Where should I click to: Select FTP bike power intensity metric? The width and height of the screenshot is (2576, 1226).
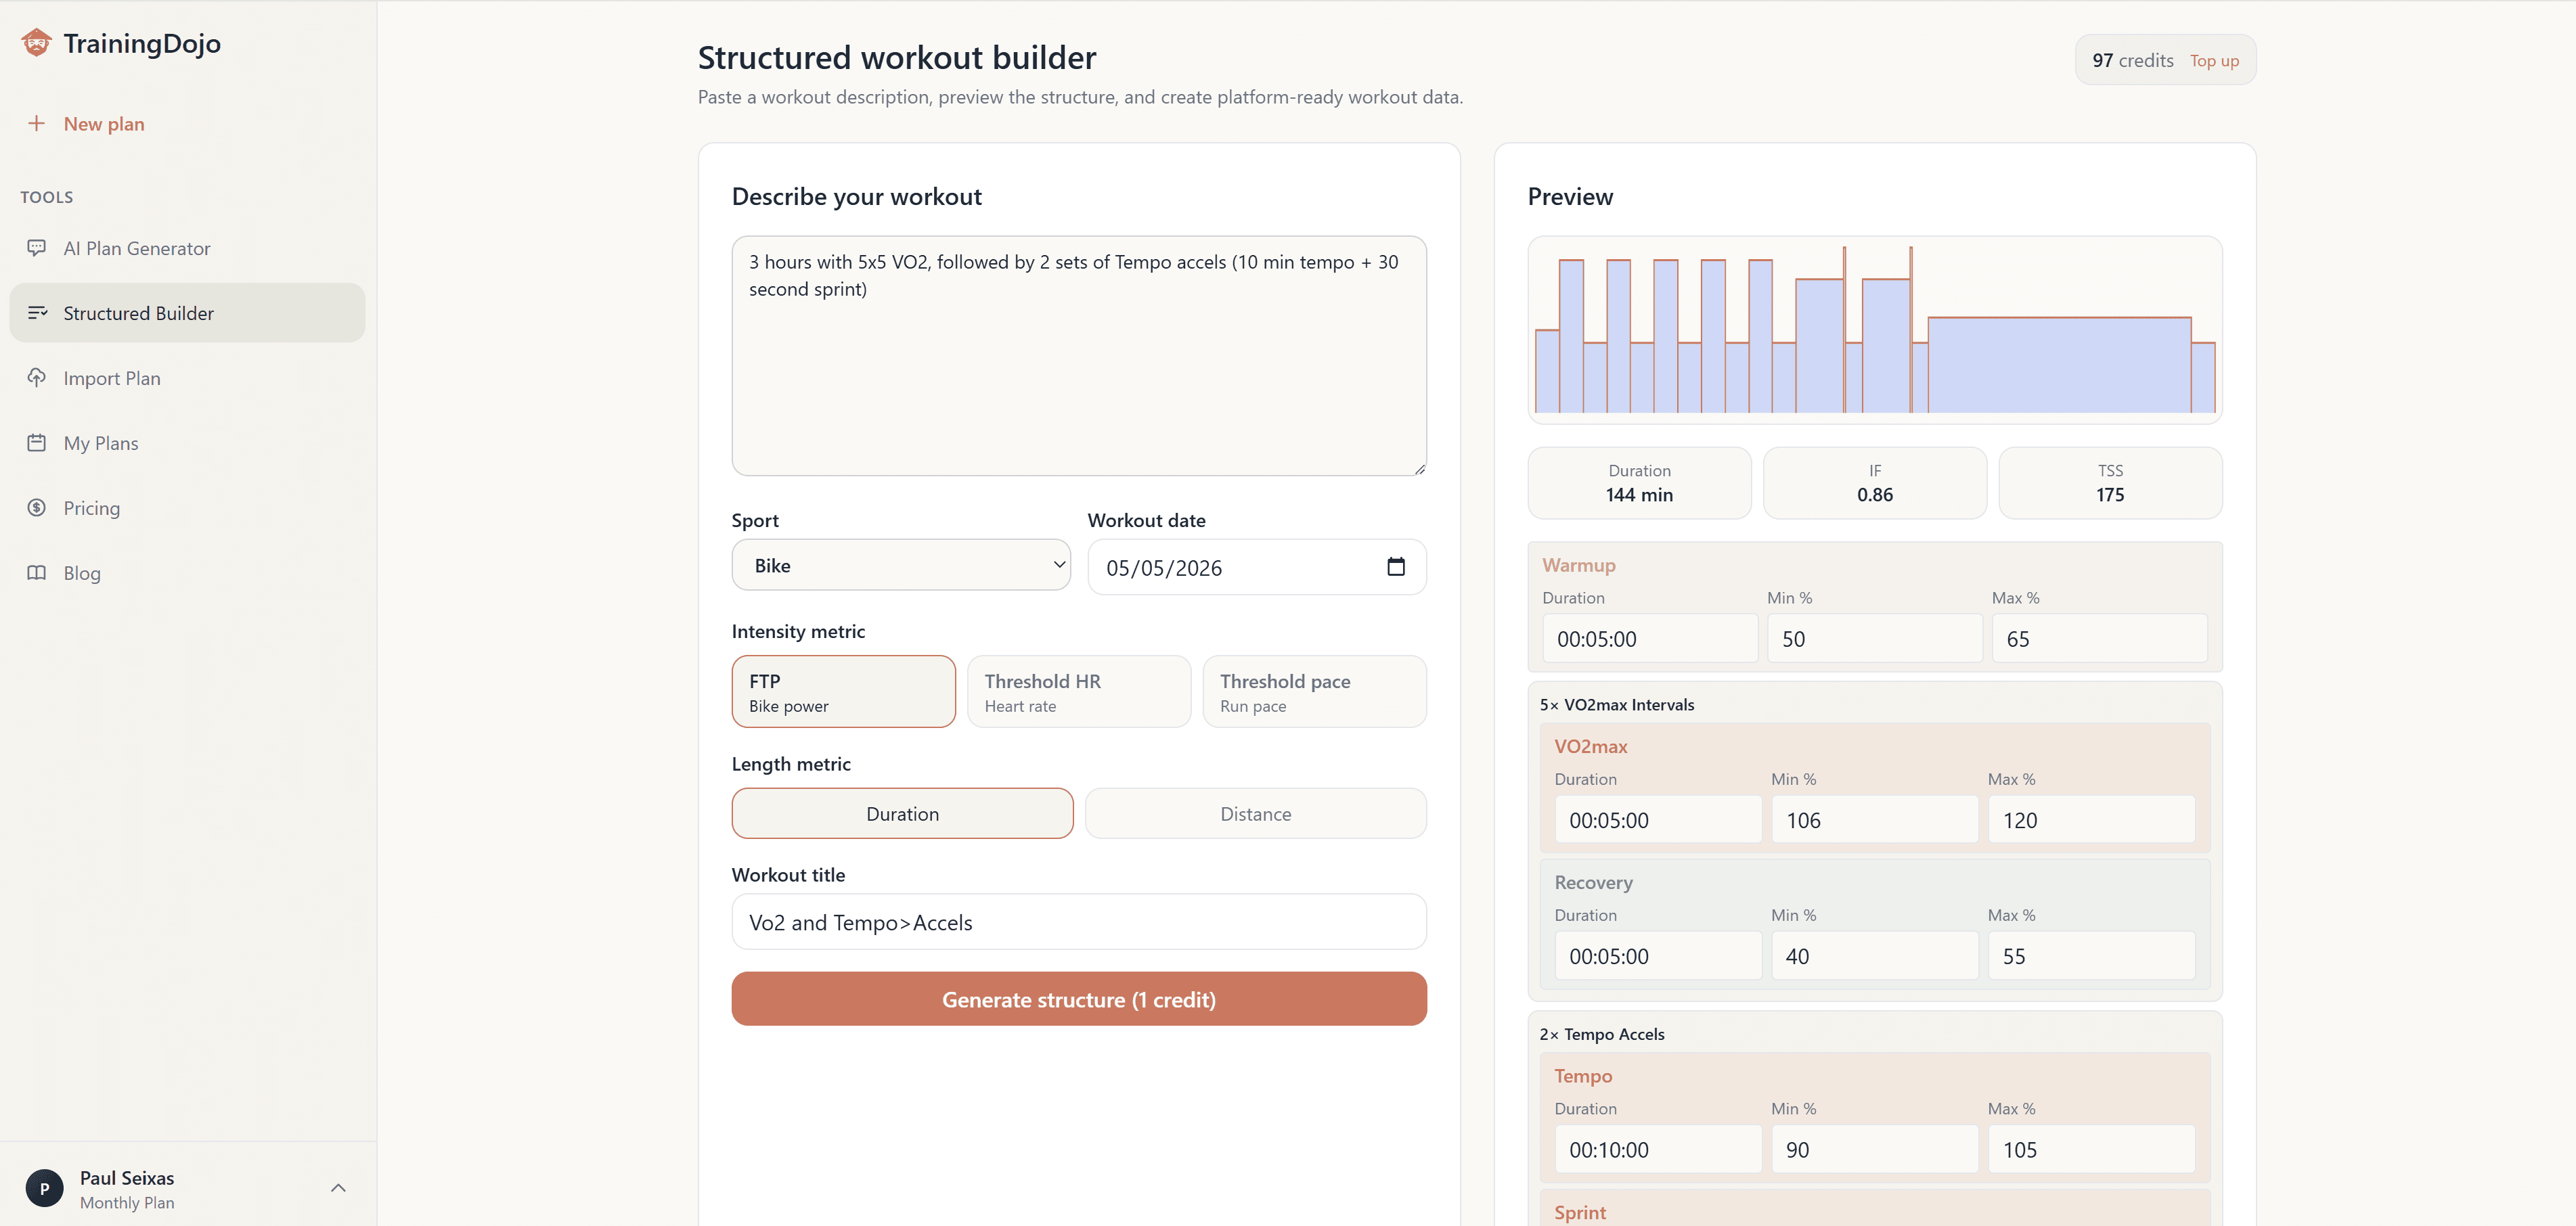pyautogui.click(x=843, y=691)
